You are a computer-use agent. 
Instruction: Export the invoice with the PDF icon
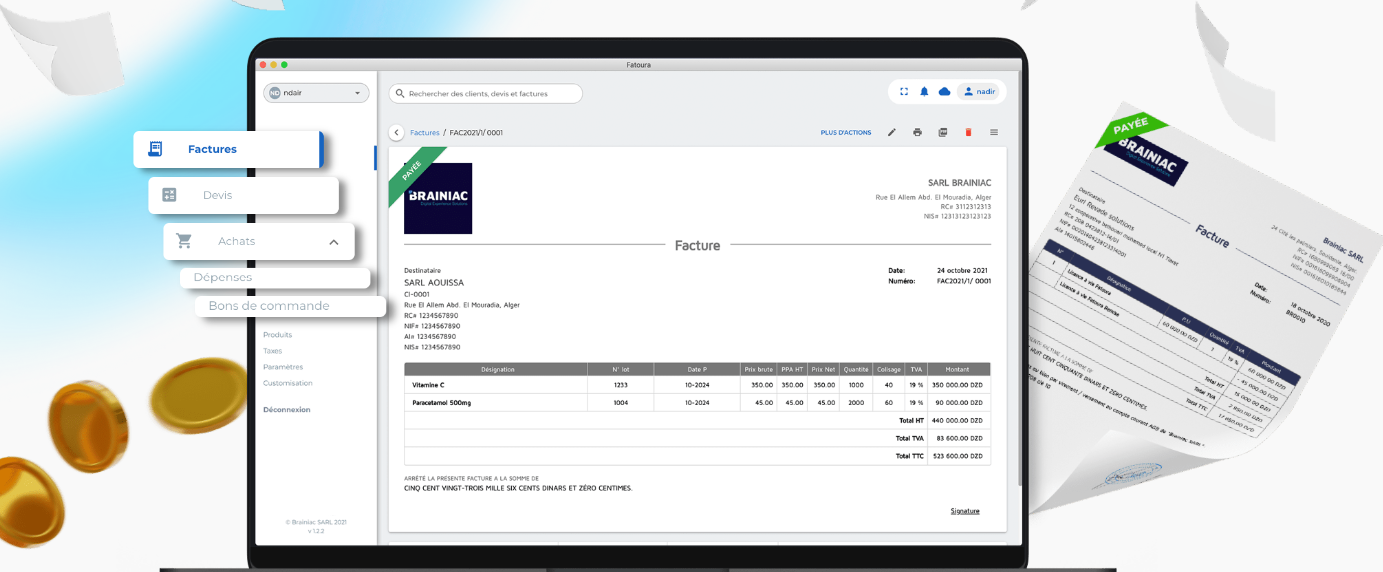click(x=943, y=132)
